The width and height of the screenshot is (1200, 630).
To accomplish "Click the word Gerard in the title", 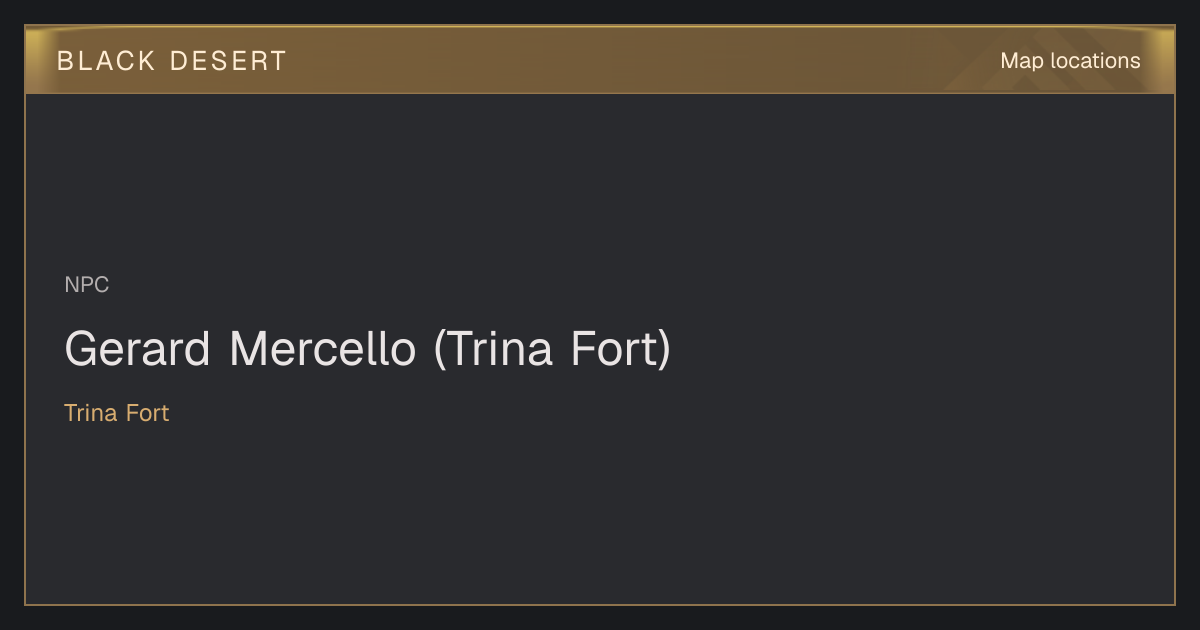I will click(138, 350).
